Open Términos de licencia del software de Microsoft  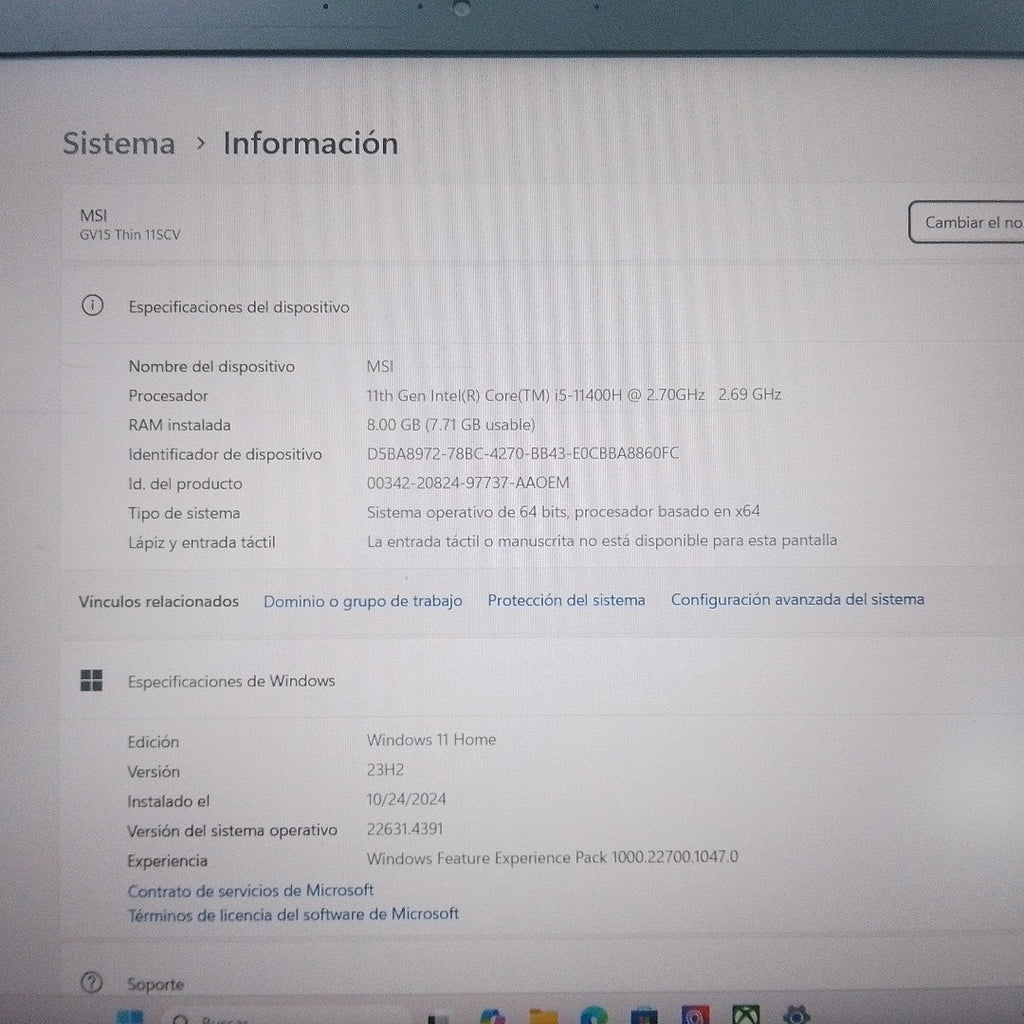point(293,914)
